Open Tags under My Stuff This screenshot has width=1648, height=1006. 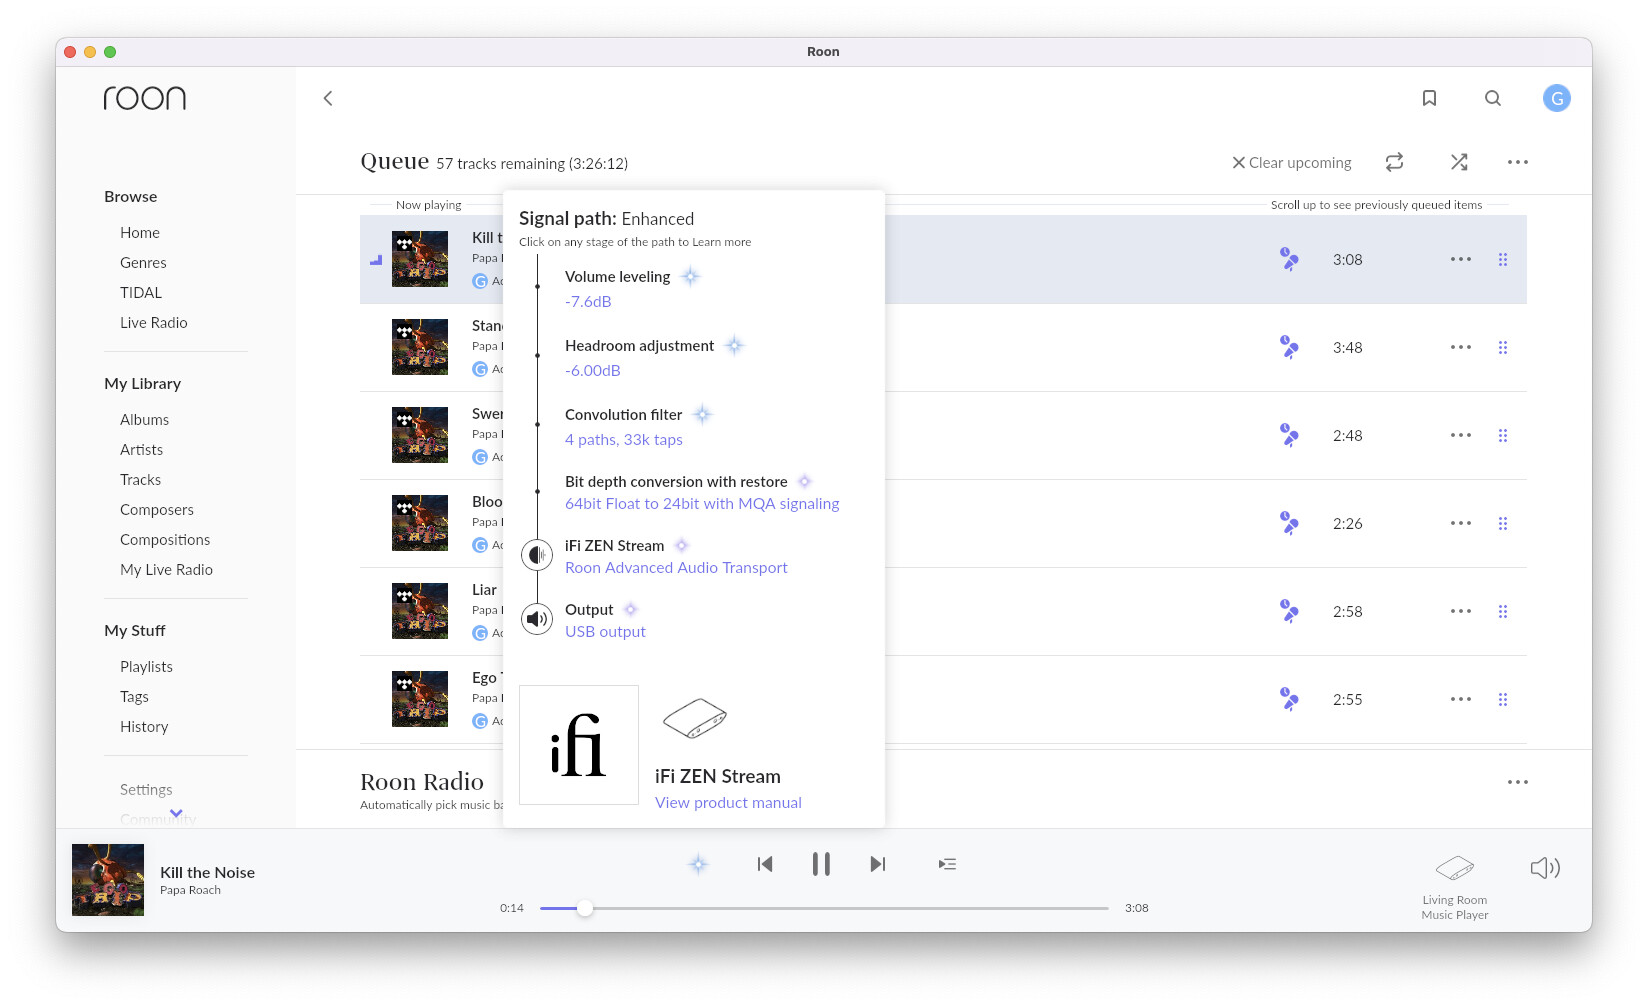click(134, 696)
